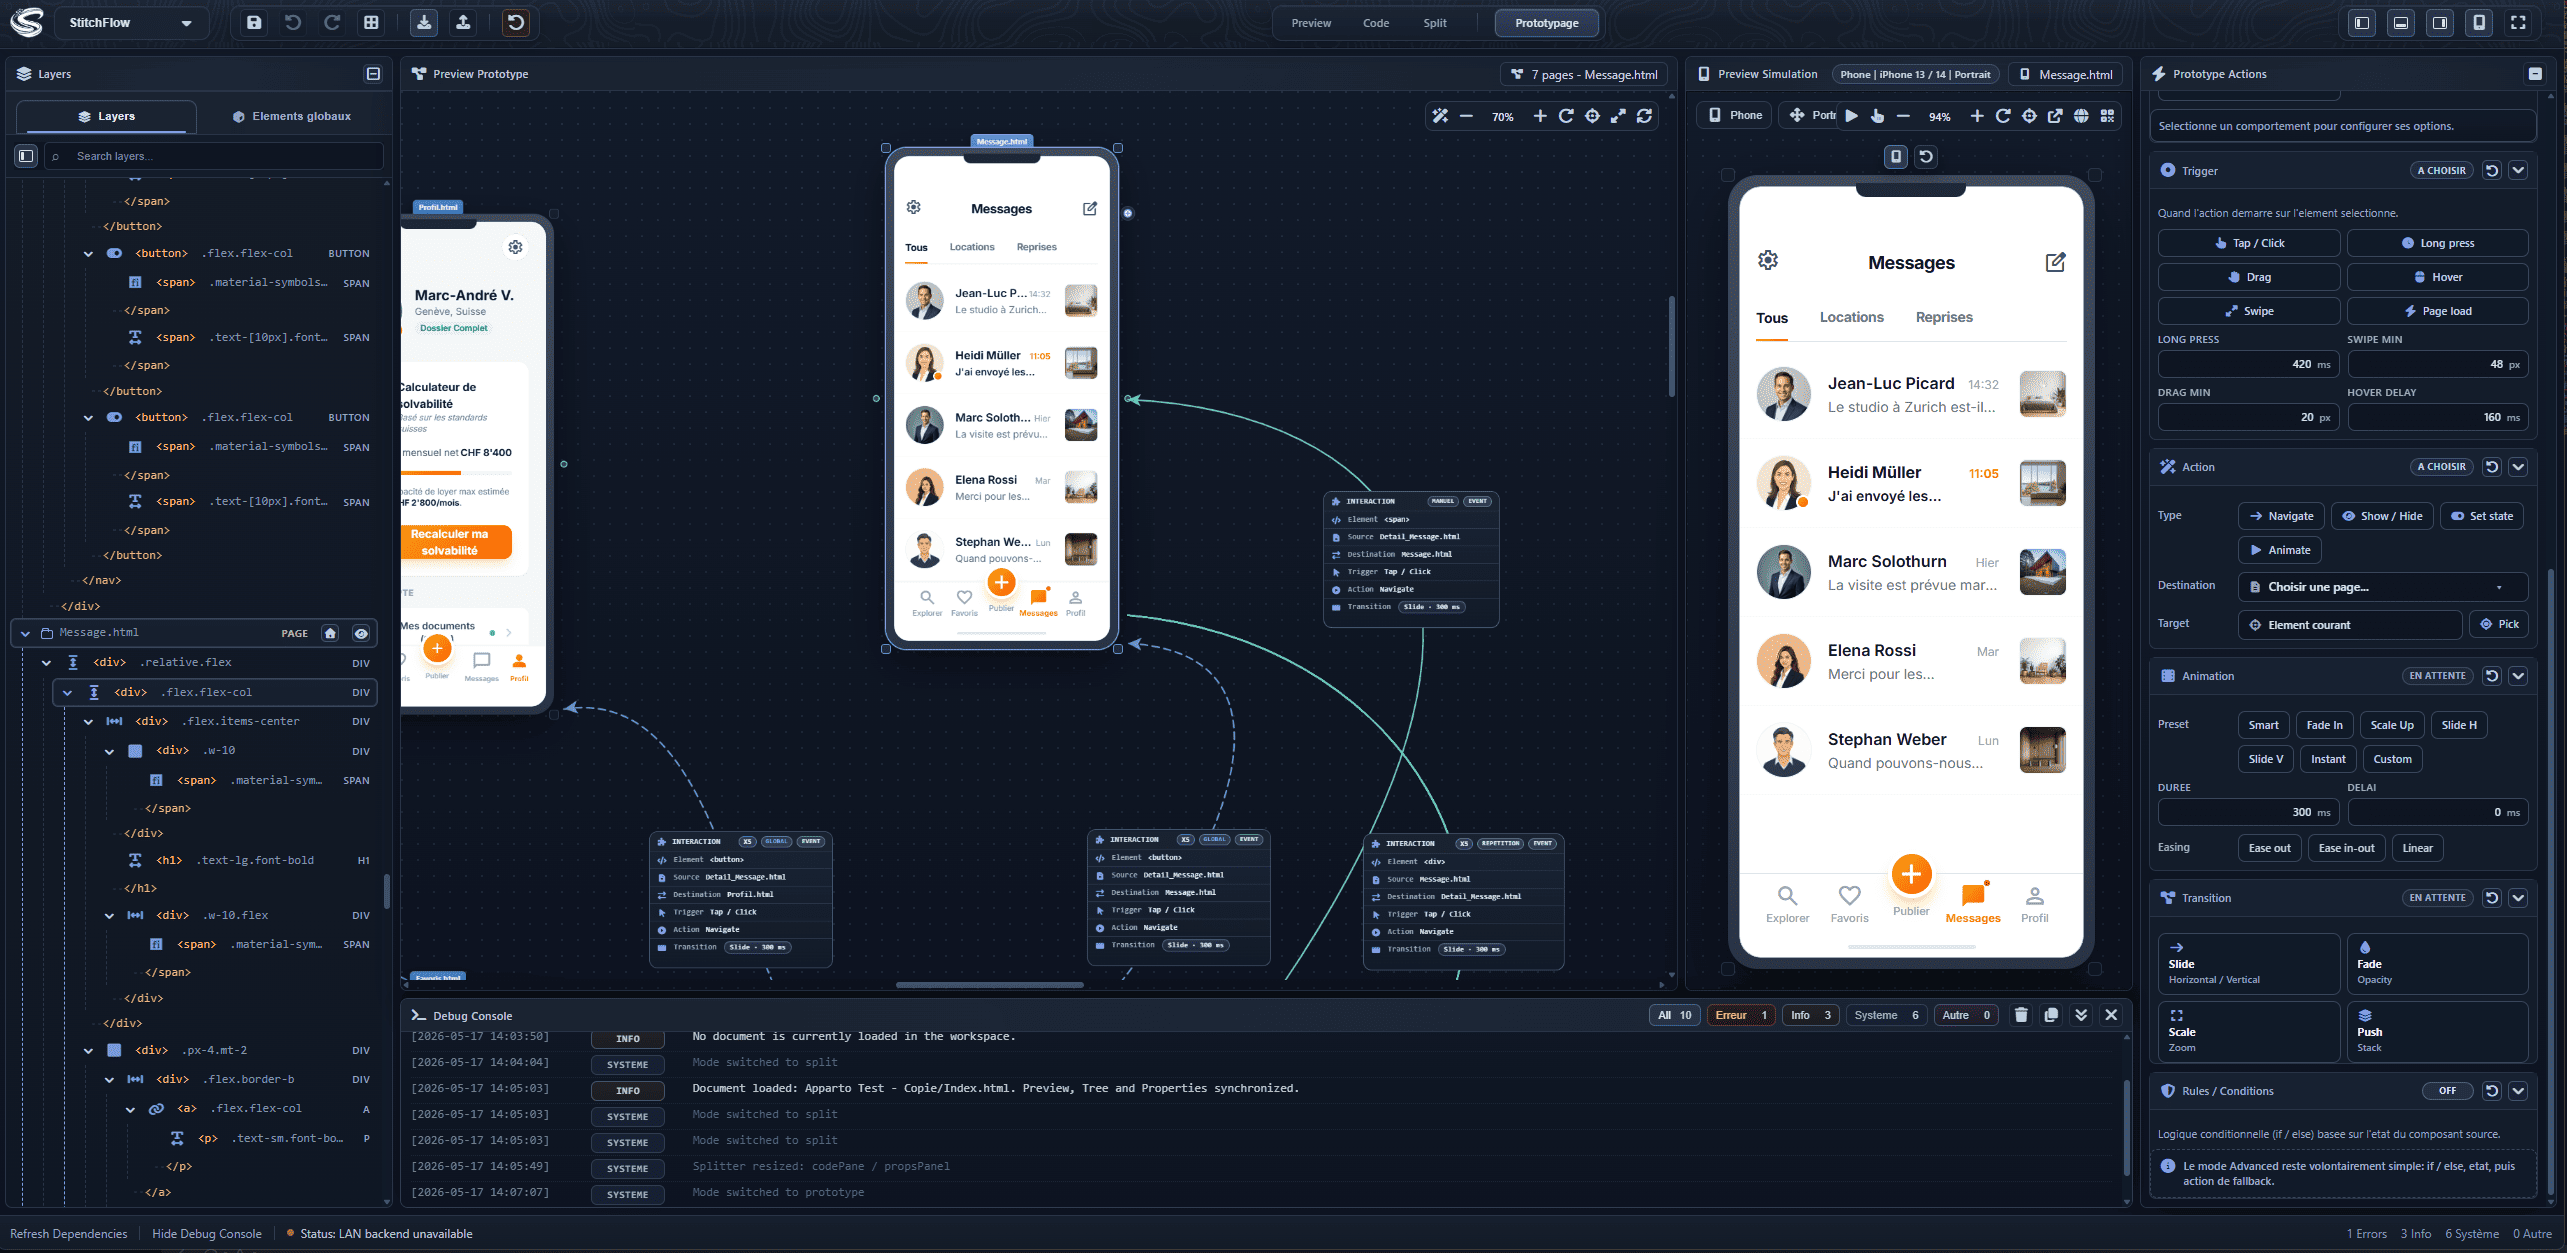
Task: Clear the debug console with trash icon
Action: (x=2021, y=1015)
